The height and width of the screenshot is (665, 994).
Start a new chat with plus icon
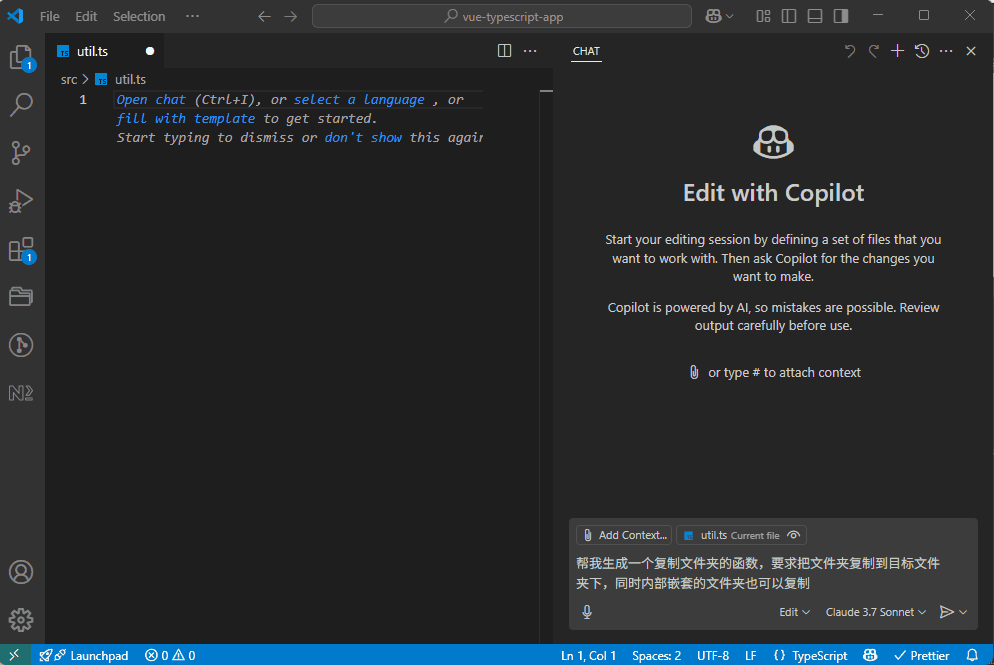point(898,51)
